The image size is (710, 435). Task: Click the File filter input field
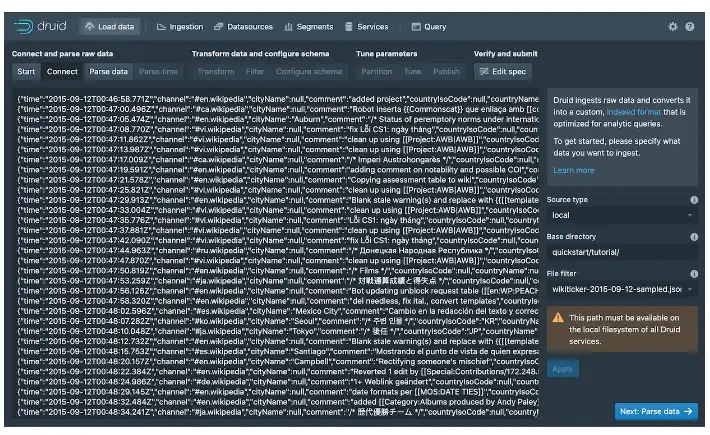tap(616, 289)
